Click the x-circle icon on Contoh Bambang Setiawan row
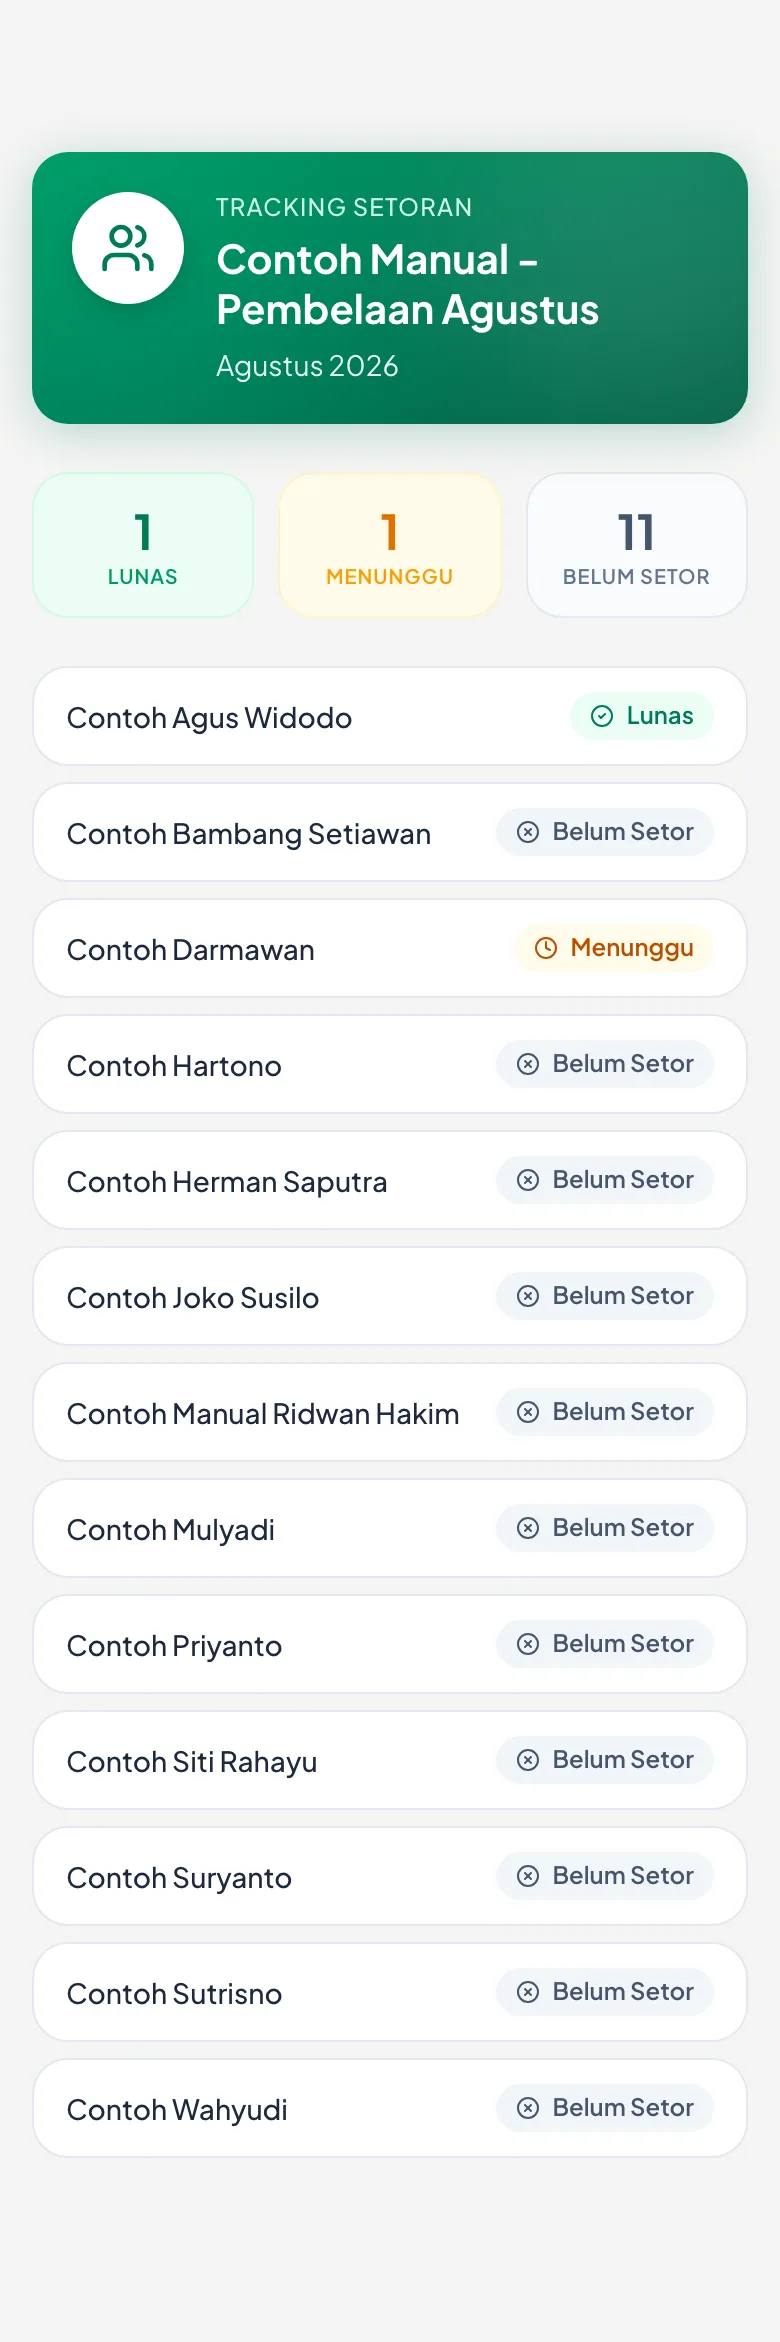The image size is (780, 2342). click(528, 832)
